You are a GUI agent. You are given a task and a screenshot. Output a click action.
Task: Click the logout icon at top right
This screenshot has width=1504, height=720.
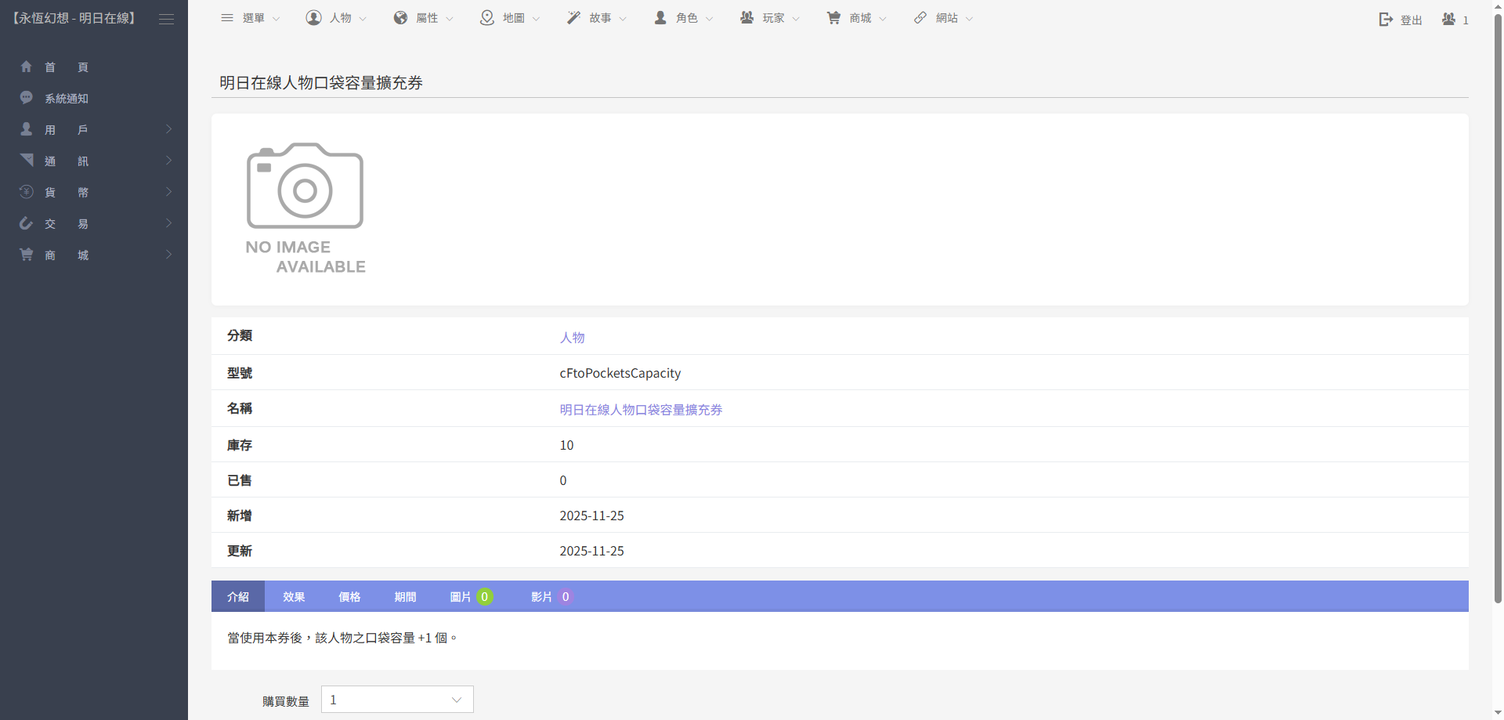[1386, 19]
